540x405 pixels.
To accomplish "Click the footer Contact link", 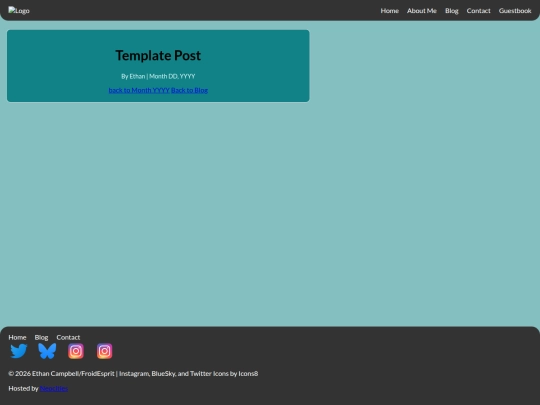I will pos(68,337).
